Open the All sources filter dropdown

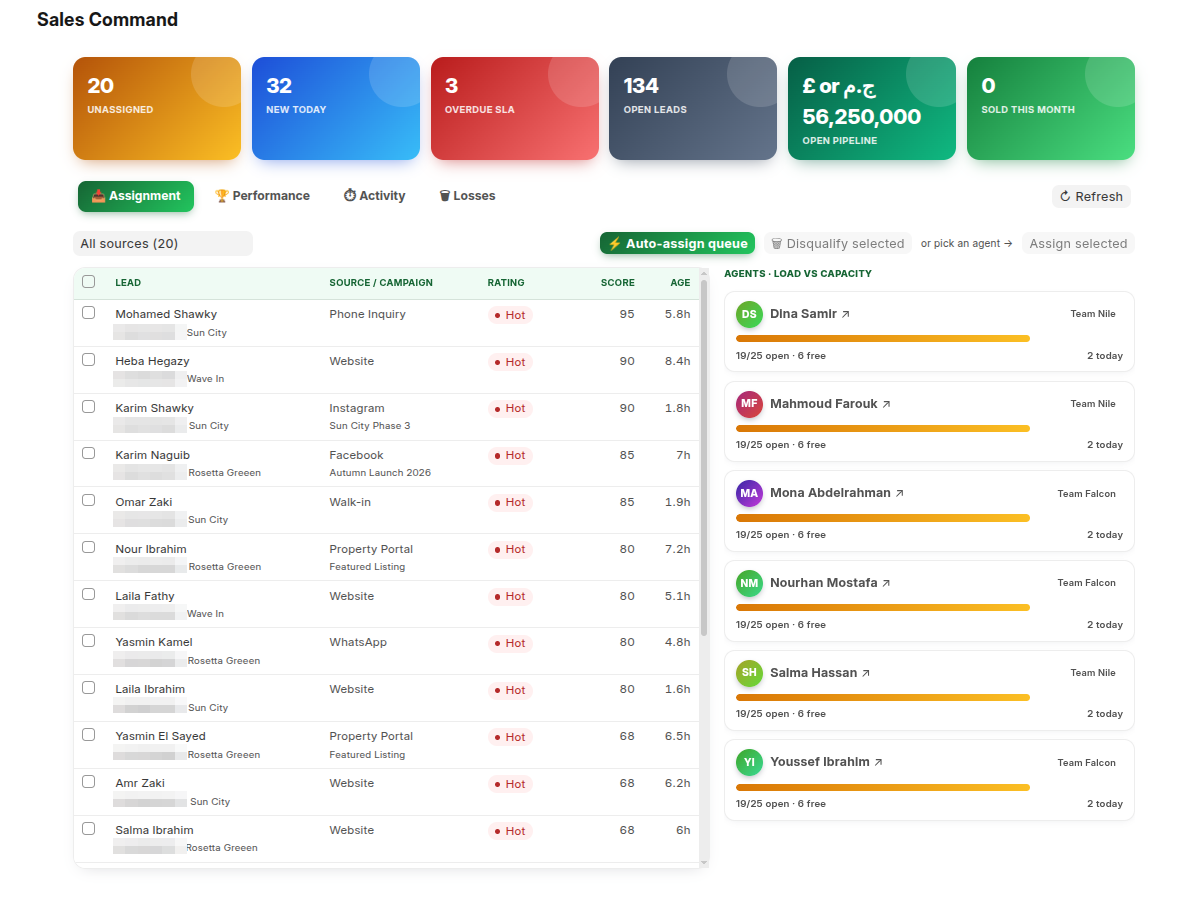[163, 244]
